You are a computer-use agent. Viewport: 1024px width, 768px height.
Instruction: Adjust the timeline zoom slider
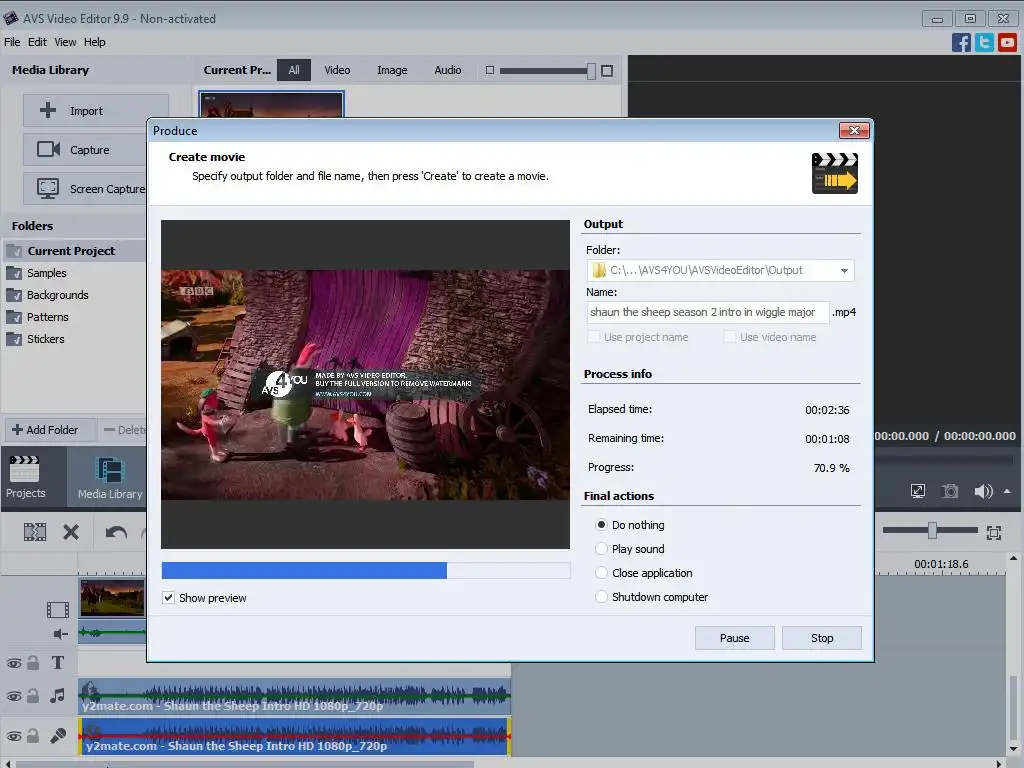click(x=932, y=531)
